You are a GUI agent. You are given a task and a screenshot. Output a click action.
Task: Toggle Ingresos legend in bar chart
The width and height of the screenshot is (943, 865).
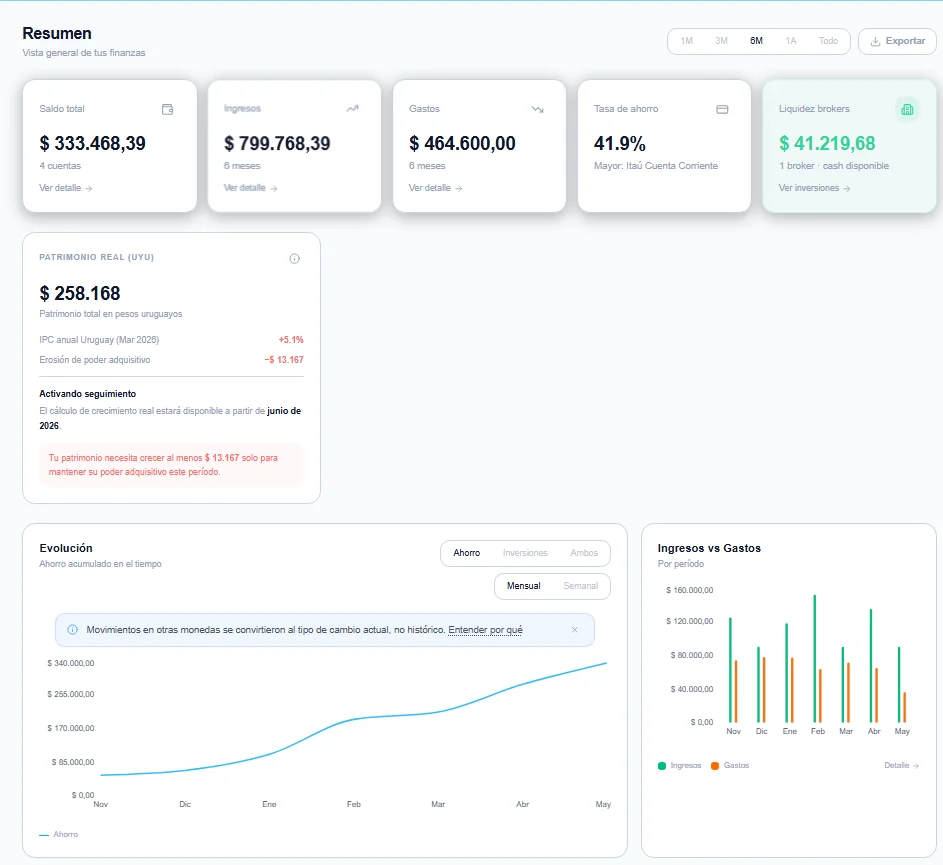(680, 766)
